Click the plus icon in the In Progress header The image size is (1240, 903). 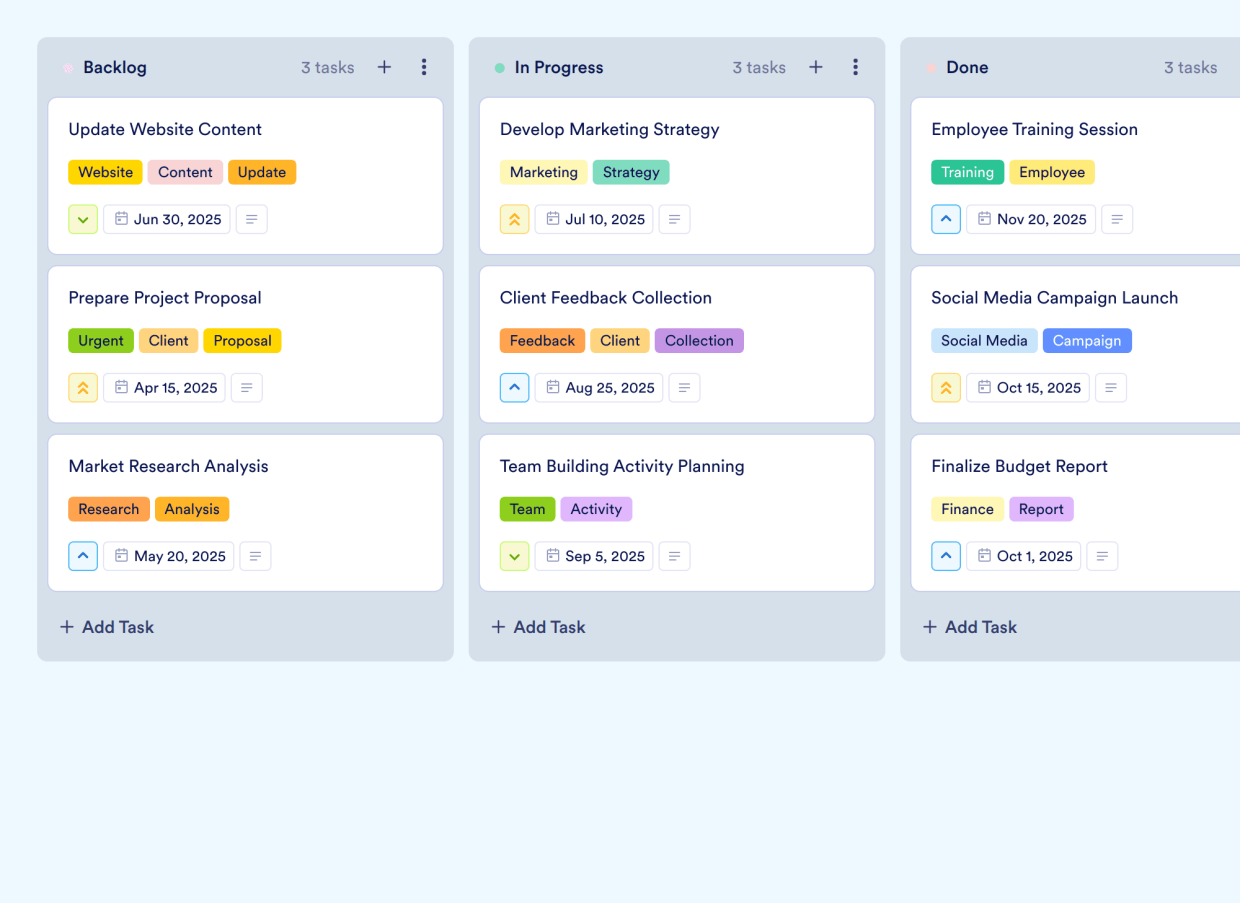816,67
